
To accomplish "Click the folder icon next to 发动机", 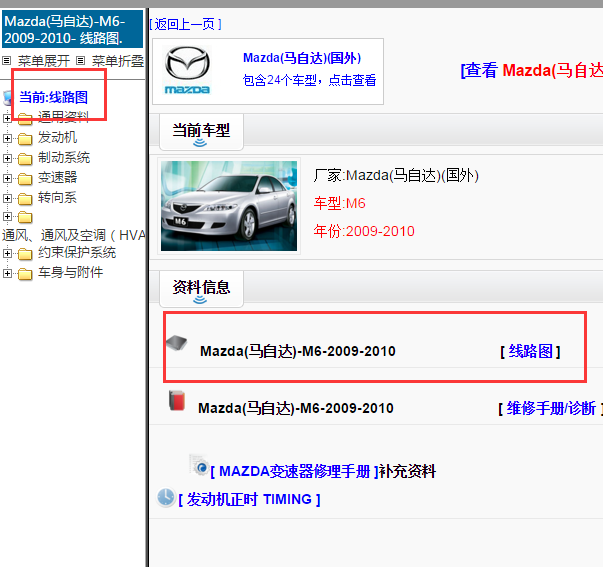I will pos(25,138).
